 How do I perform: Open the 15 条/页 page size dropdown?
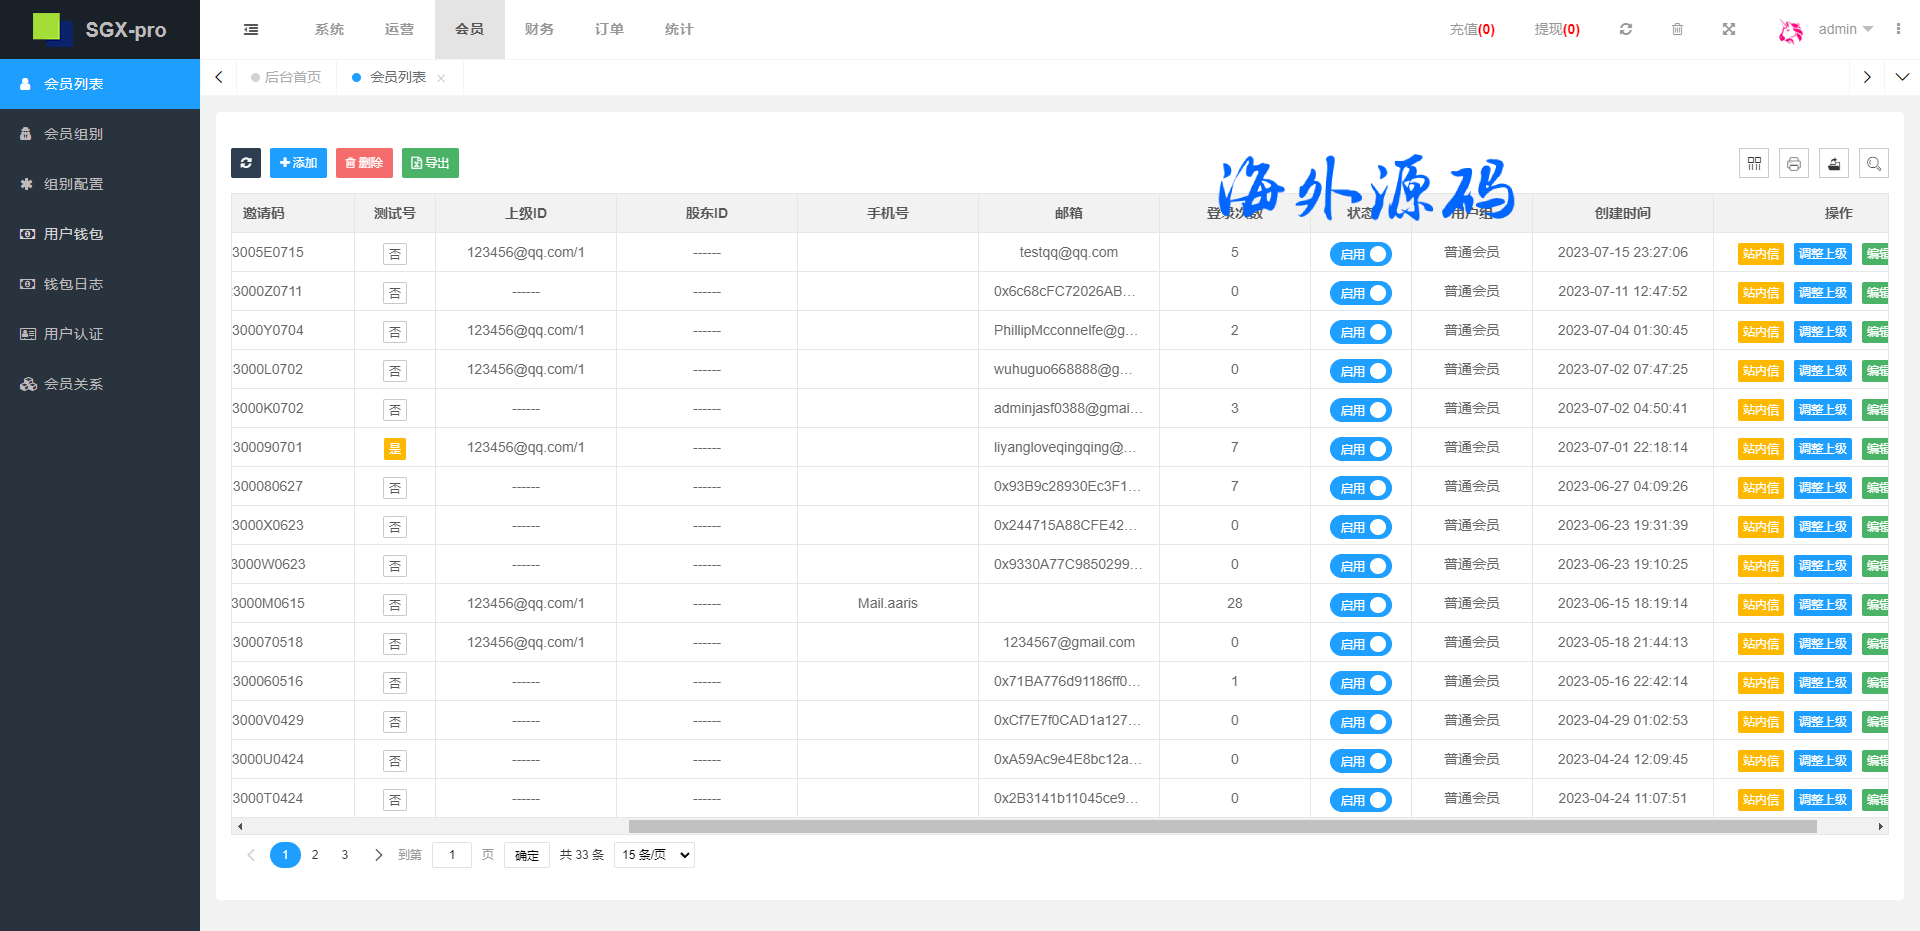654,855
